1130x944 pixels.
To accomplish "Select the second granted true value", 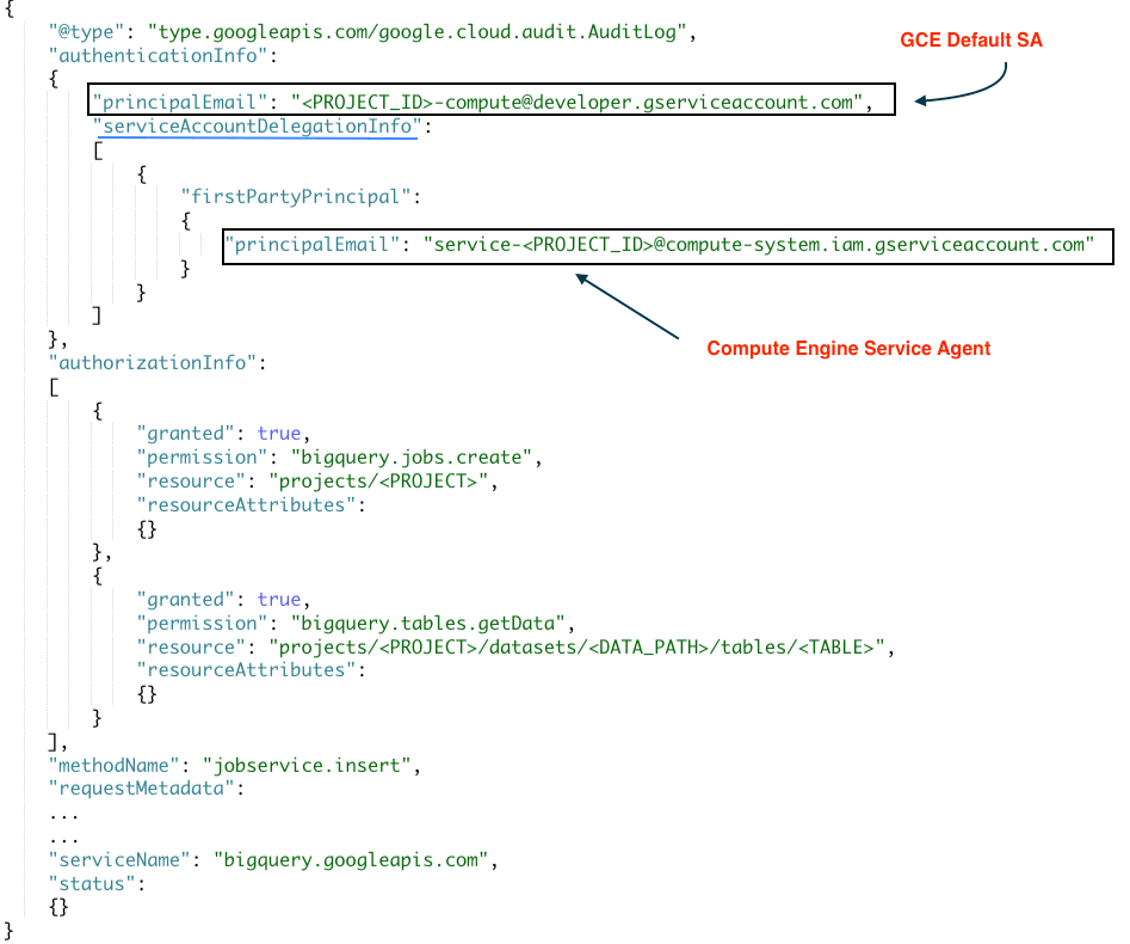I will [279, 599].
